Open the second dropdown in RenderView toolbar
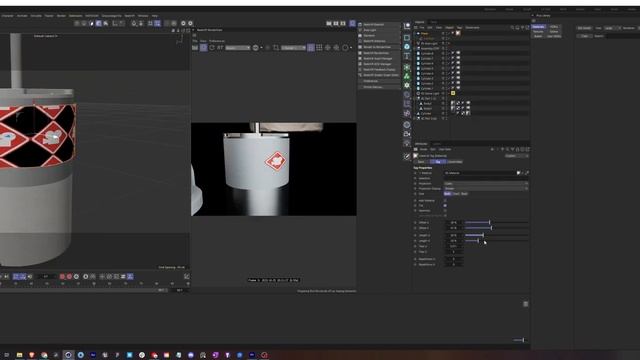640x360 pixels. click(293, 48)
